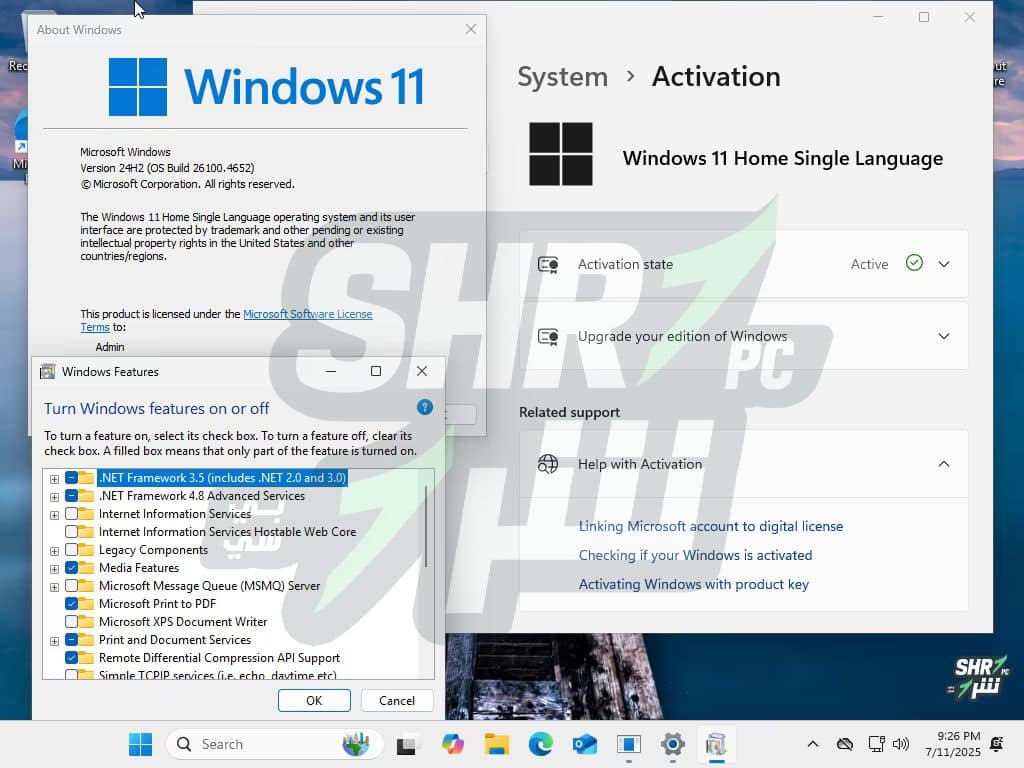Toggle the .NET Framework 3.5 checkbox
1024x768 pixels.
71,477
